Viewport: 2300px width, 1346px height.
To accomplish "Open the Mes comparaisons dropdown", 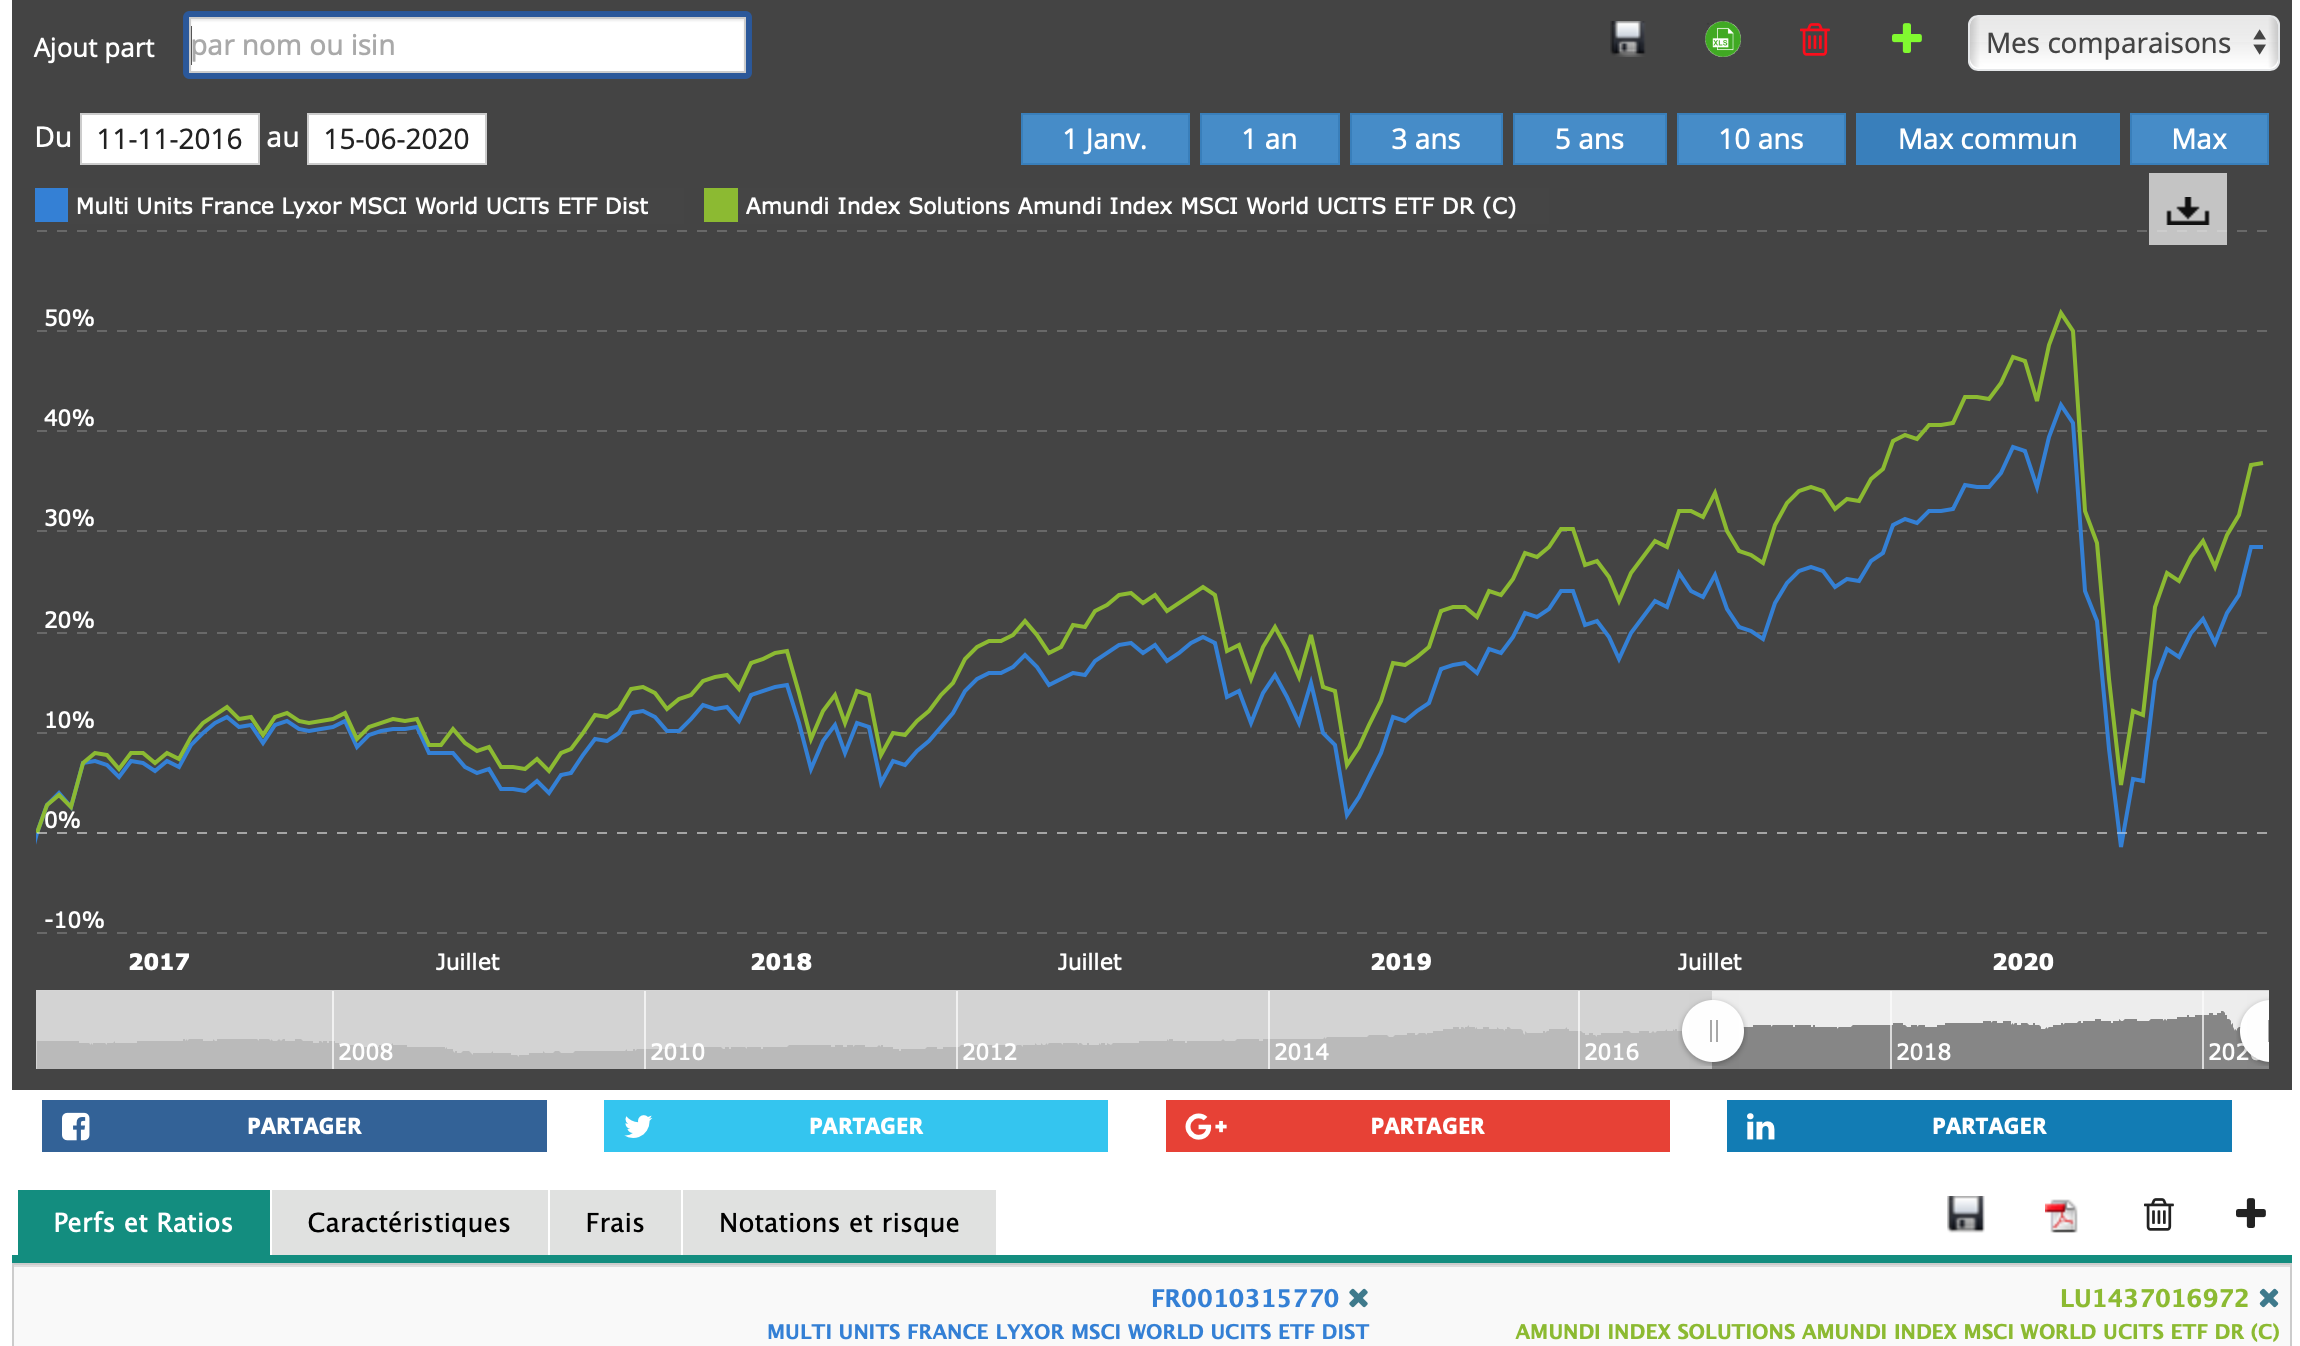I will pyautogui.click(x=2122, y=43).
